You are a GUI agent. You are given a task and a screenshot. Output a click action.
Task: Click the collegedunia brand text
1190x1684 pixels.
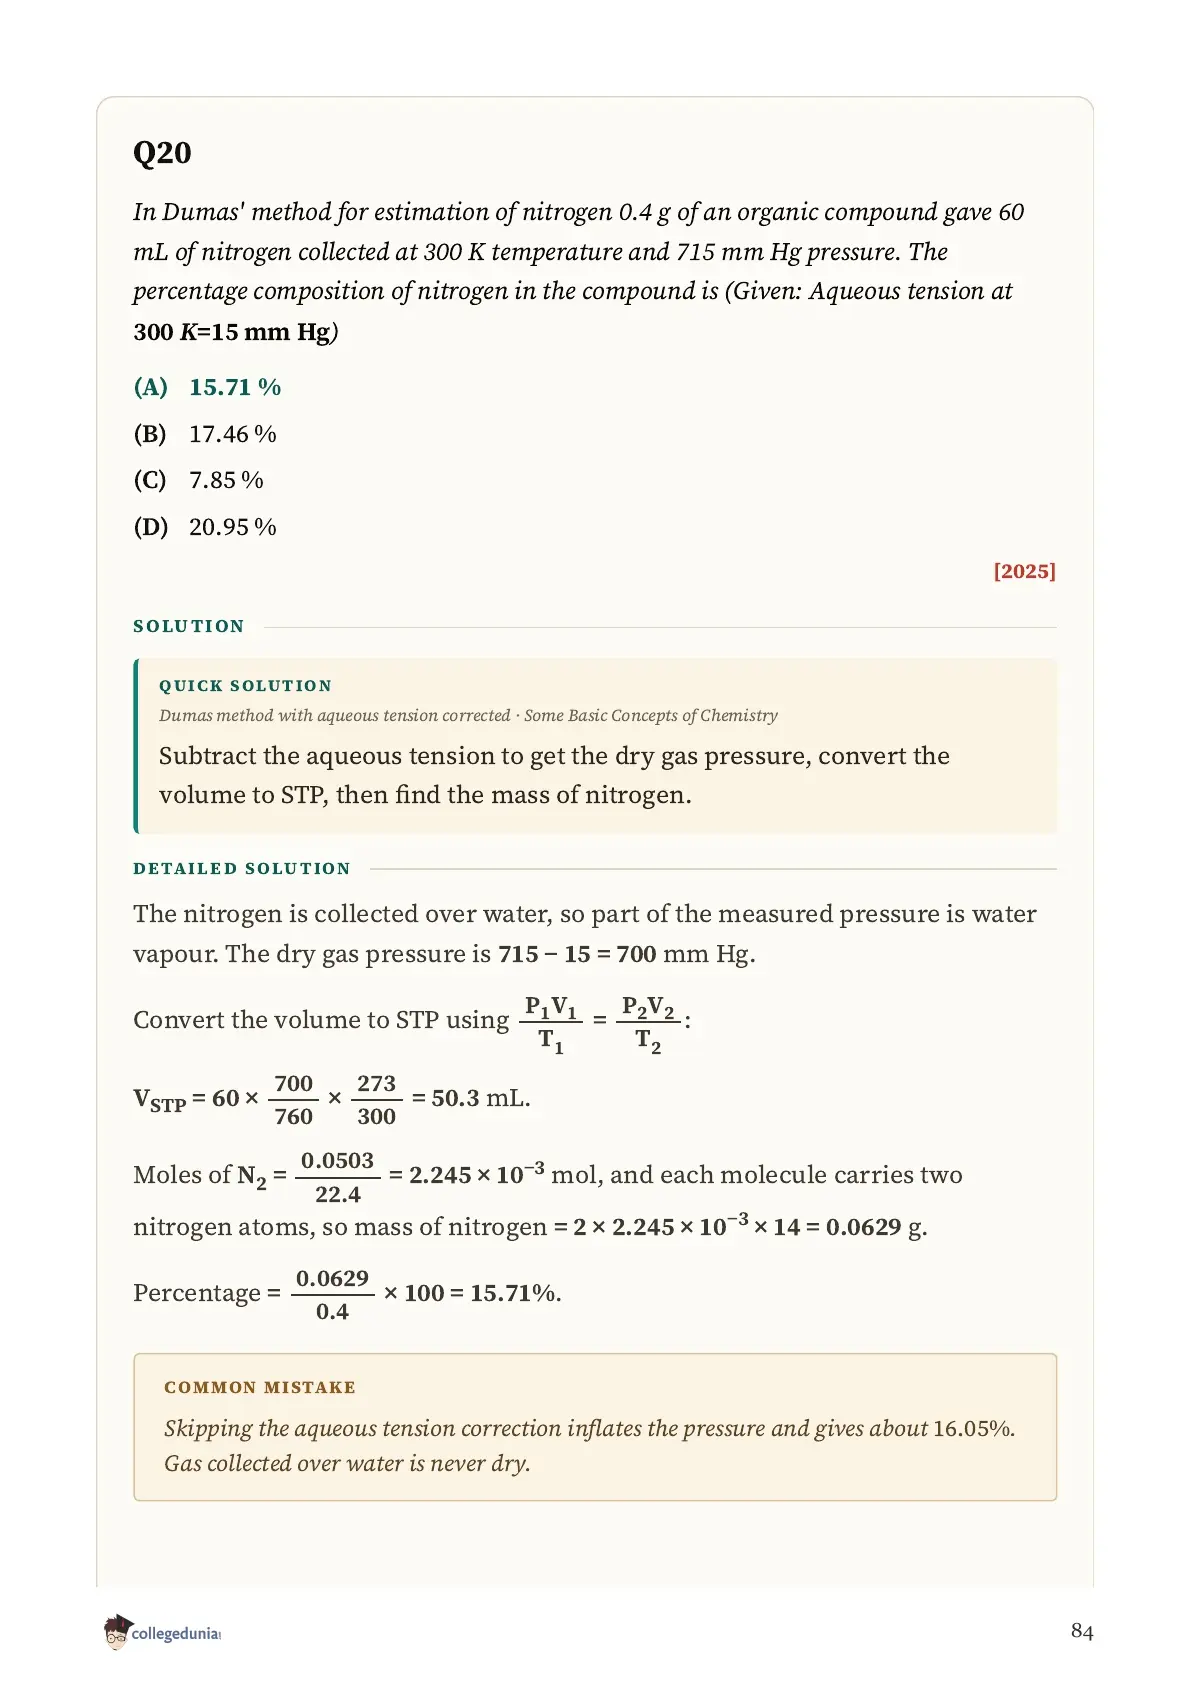click(x=175, y=1634)
